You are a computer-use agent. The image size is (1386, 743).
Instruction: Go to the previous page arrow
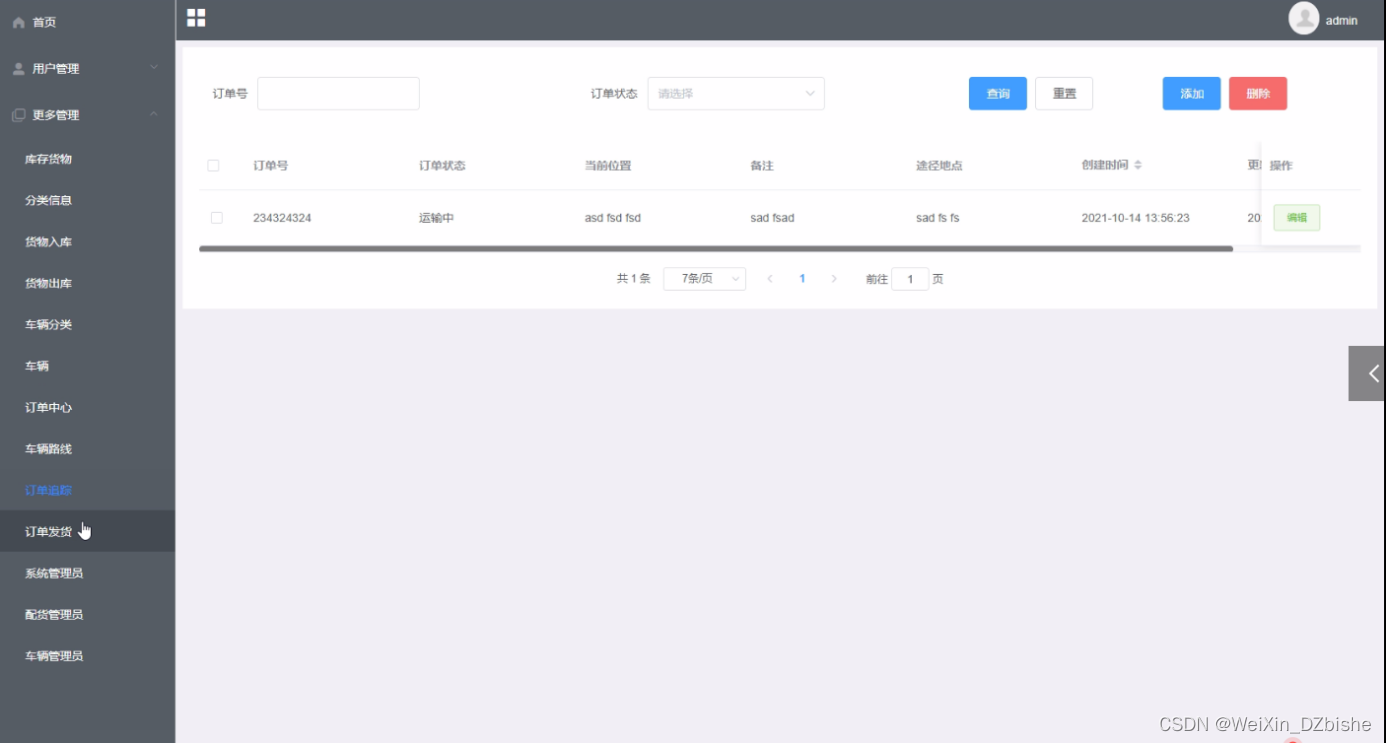click(770, 279)
